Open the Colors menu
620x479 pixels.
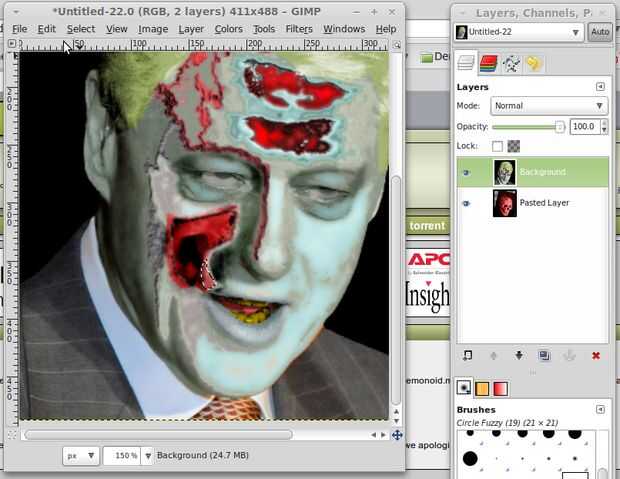(229, 29)
